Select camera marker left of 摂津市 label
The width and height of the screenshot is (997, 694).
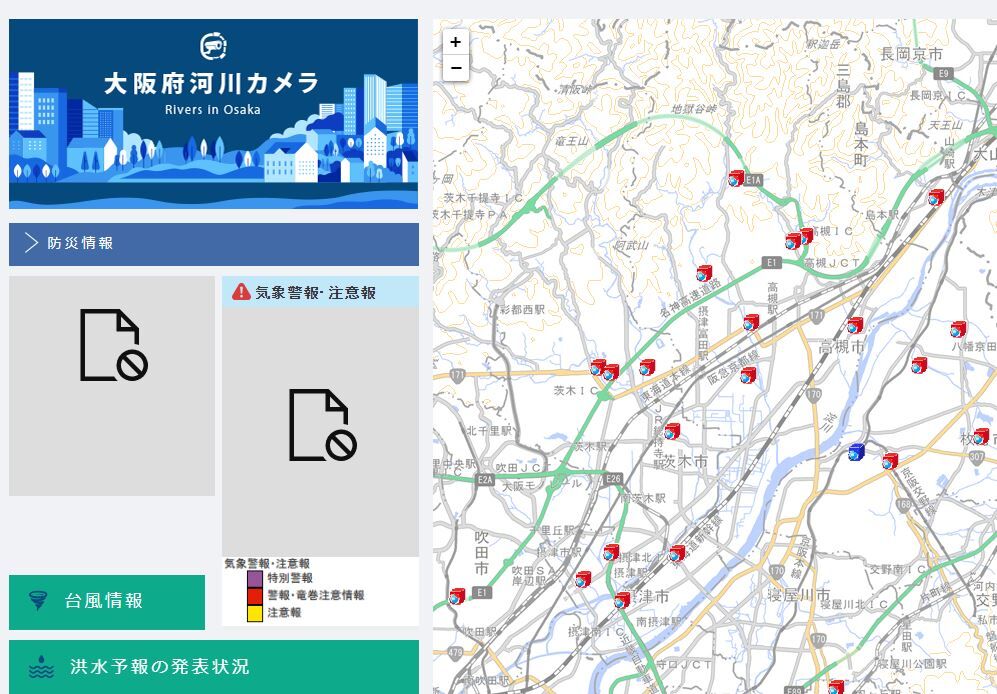[x=622, y=600]
